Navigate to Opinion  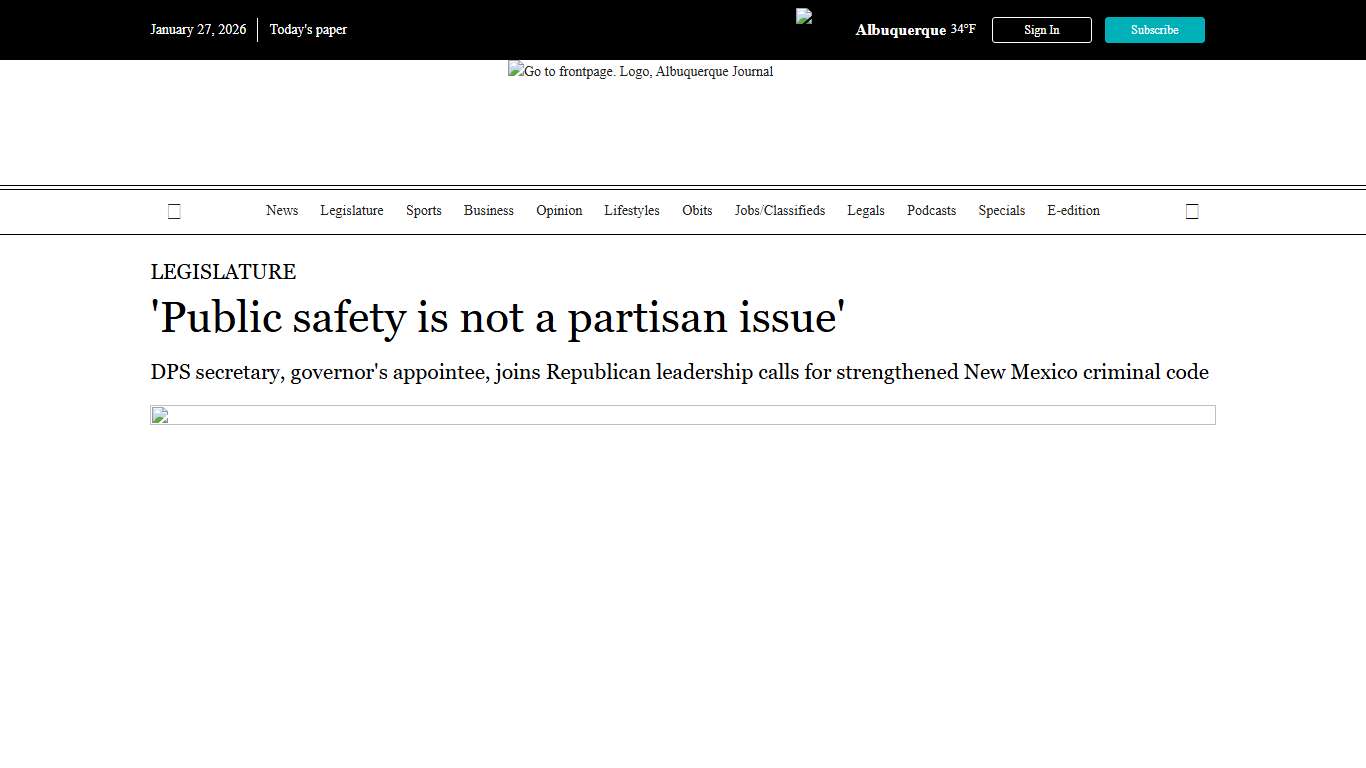[x=559, y=211]
